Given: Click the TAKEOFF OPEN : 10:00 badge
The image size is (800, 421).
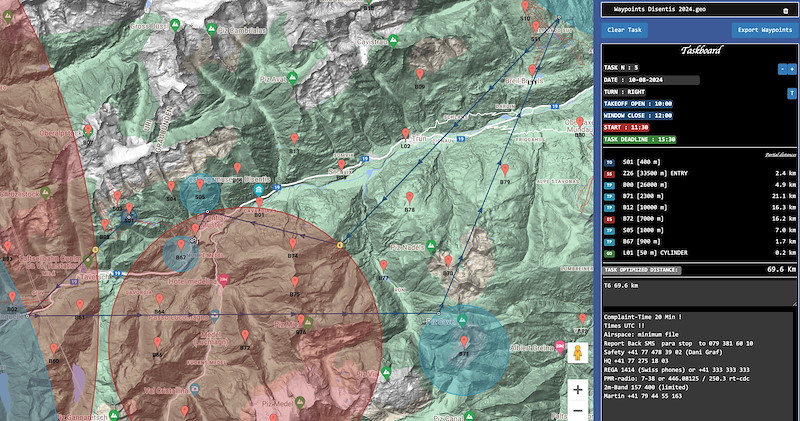Looking at the screenshot, I should coord(638,104).
